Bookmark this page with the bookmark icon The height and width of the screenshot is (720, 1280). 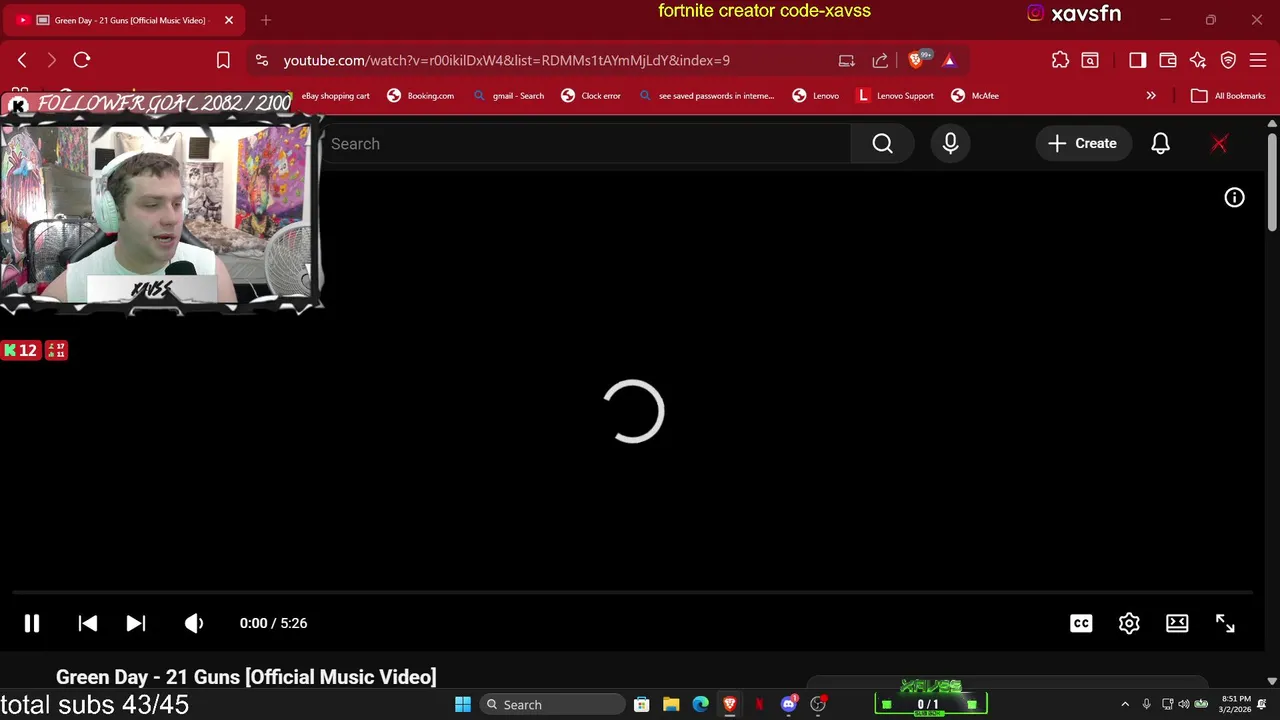click(223, 60)
